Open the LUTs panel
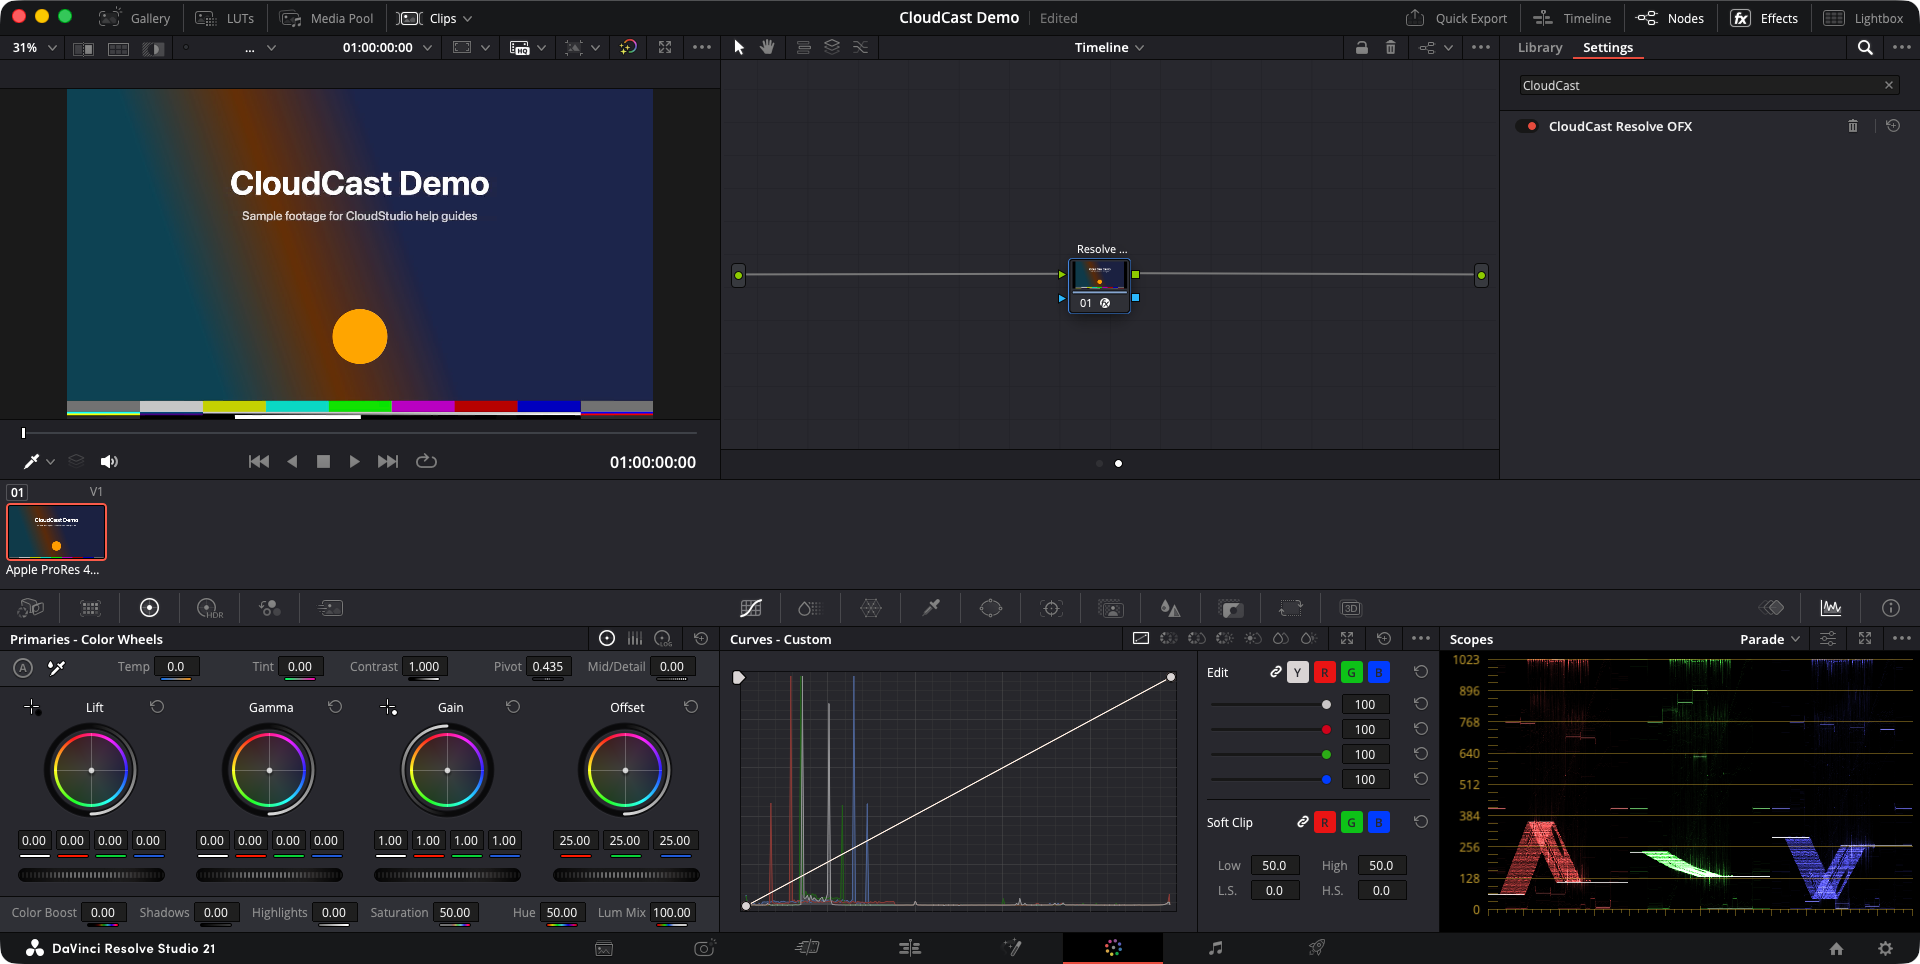 pos(224,18)
